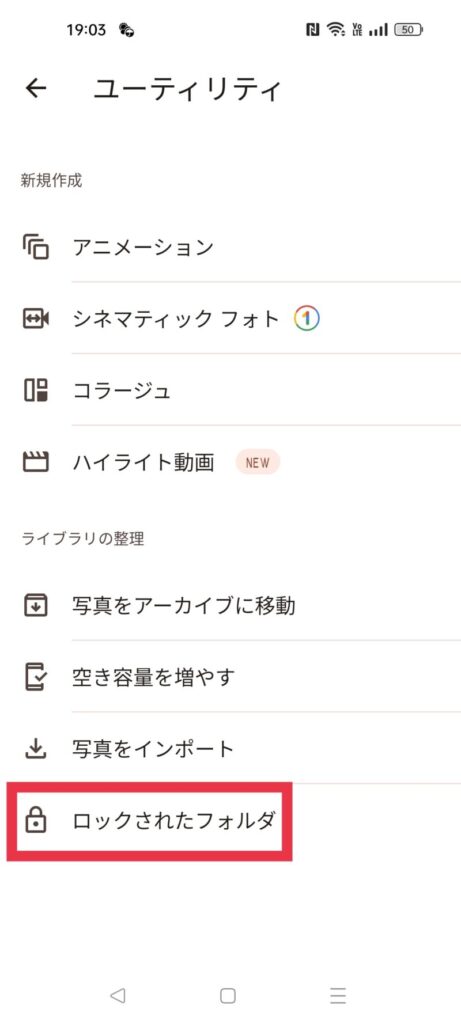Viewport: 461px width, 1024px height.
Task: Tap the archive box icon
Action: pyautogui.click(x=36, y=605)
